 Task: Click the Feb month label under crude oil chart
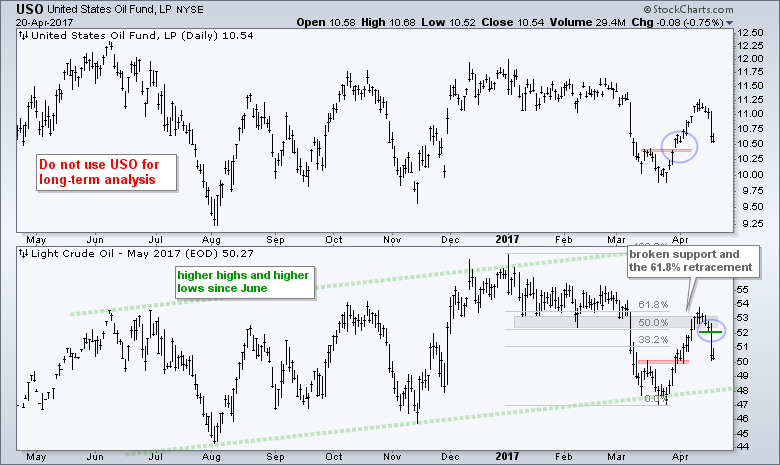coord(564,457)
